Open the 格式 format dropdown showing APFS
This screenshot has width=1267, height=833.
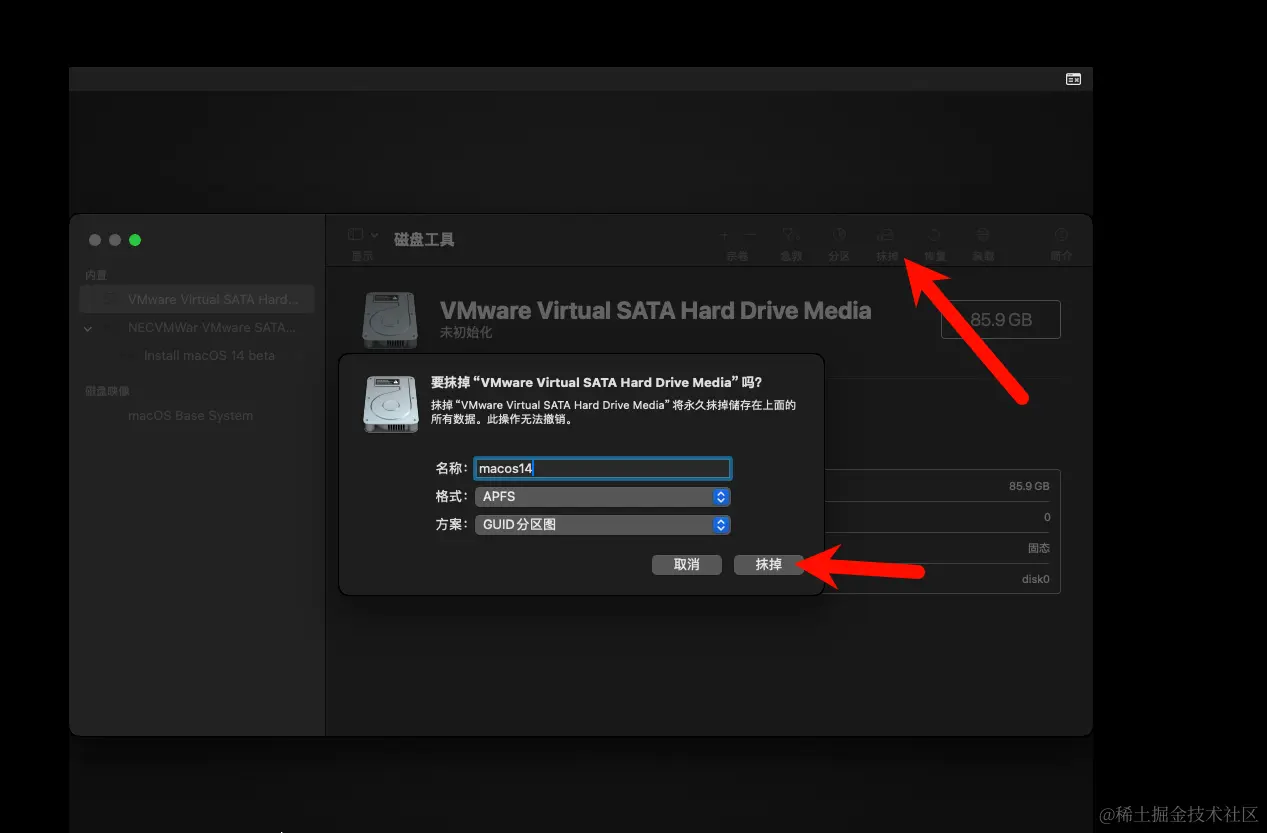click(603, 496)
